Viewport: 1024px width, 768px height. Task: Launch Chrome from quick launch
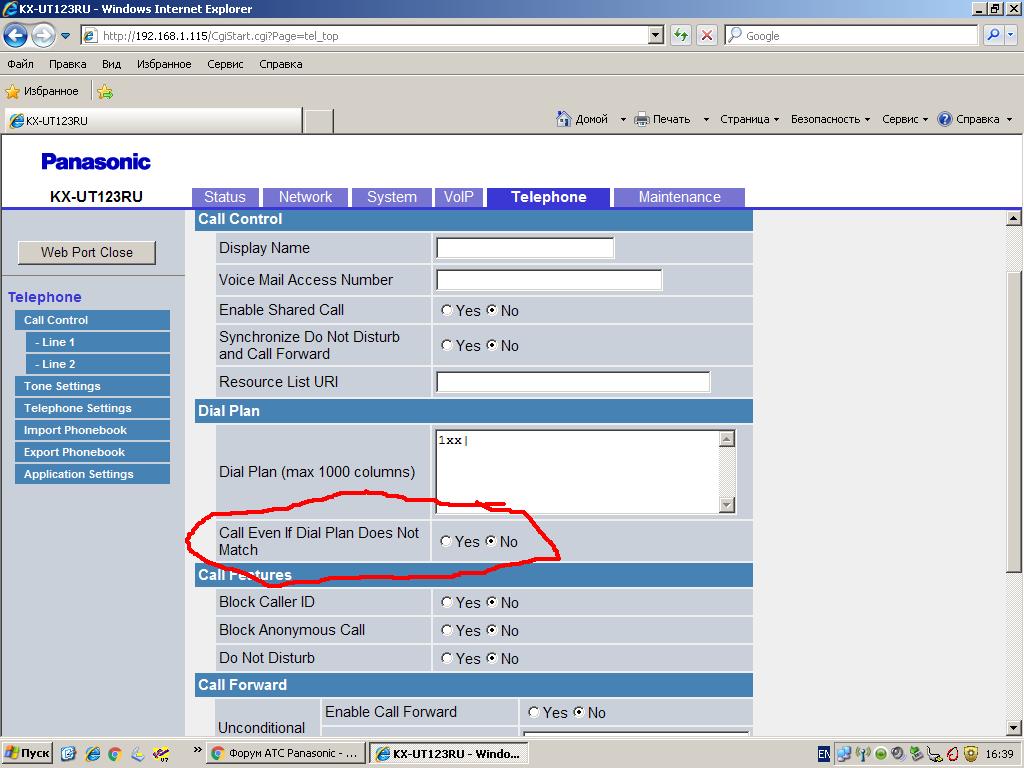point(115,754)
